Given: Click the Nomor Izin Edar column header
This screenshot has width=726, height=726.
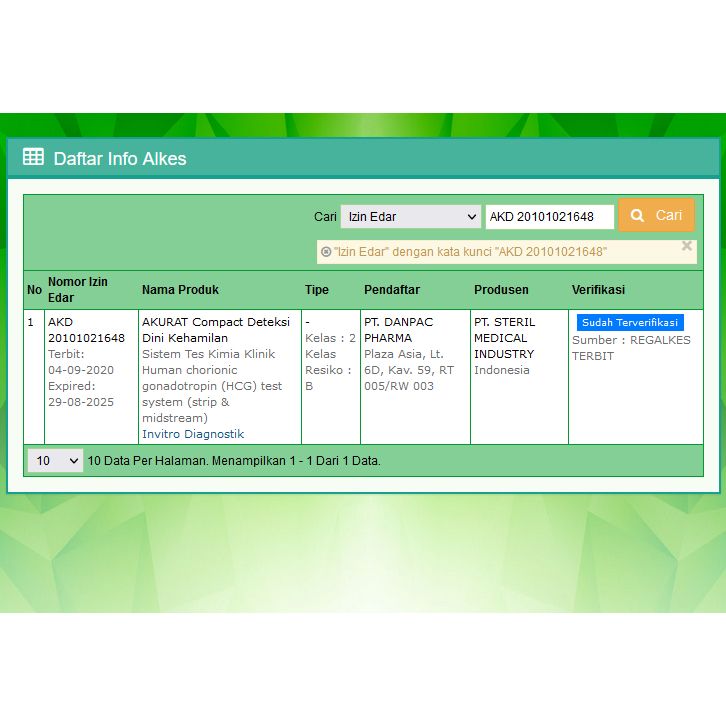Looking at the screenshot, I should pos(78,289).
